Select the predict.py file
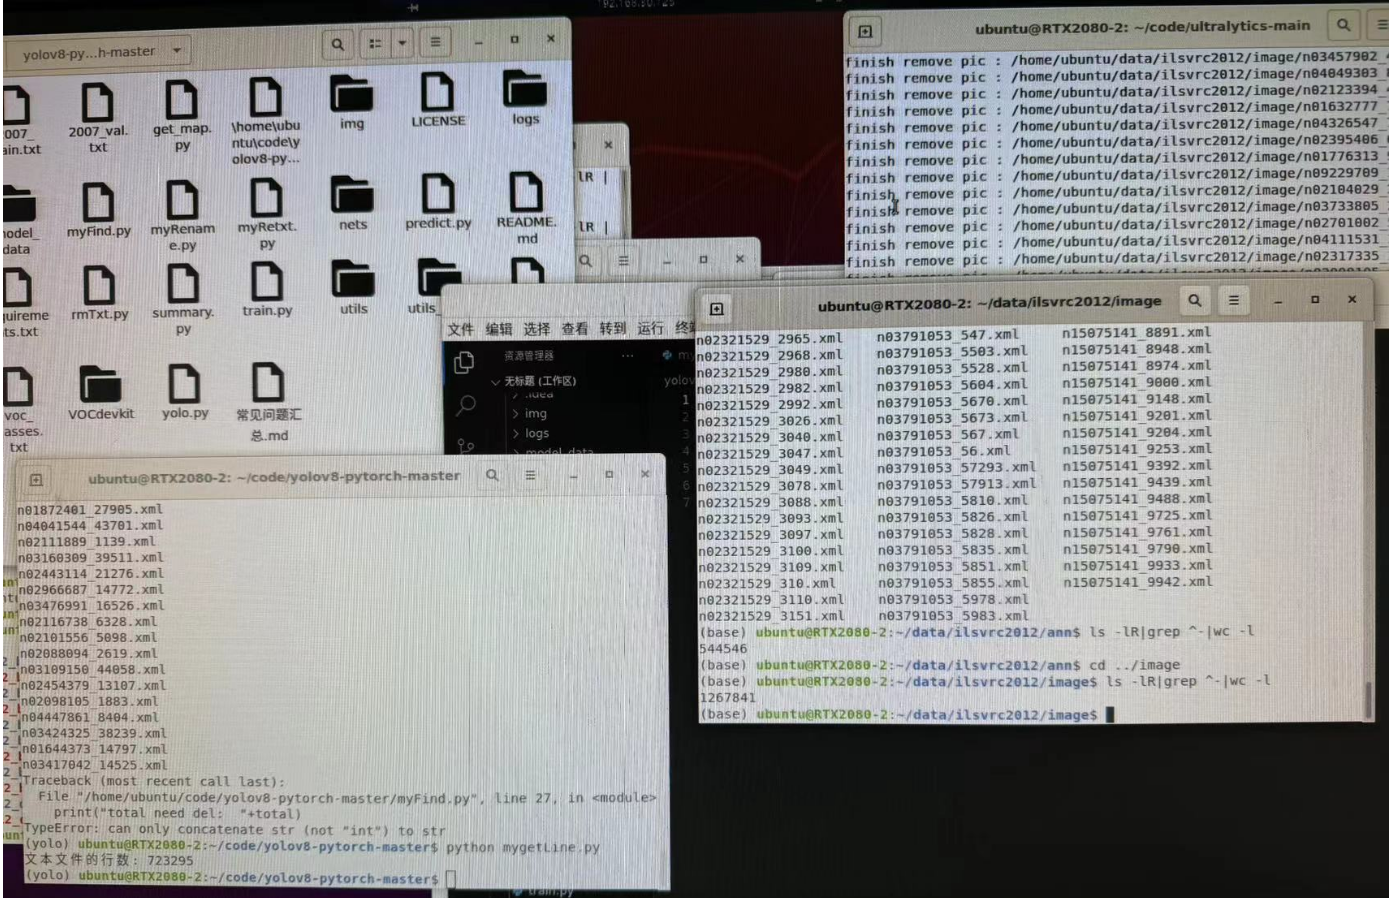This screenshot has width=1390, height=898. (438, 202)
